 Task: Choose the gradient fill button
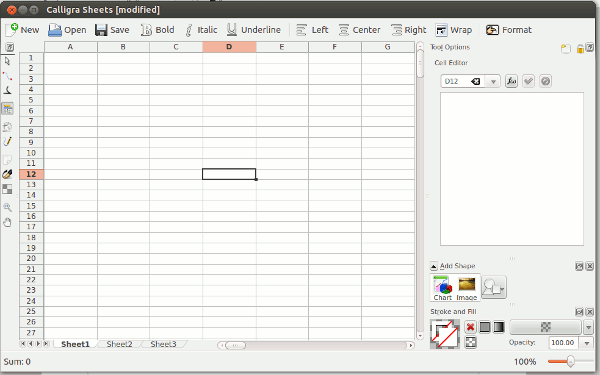tap(499, 327)
